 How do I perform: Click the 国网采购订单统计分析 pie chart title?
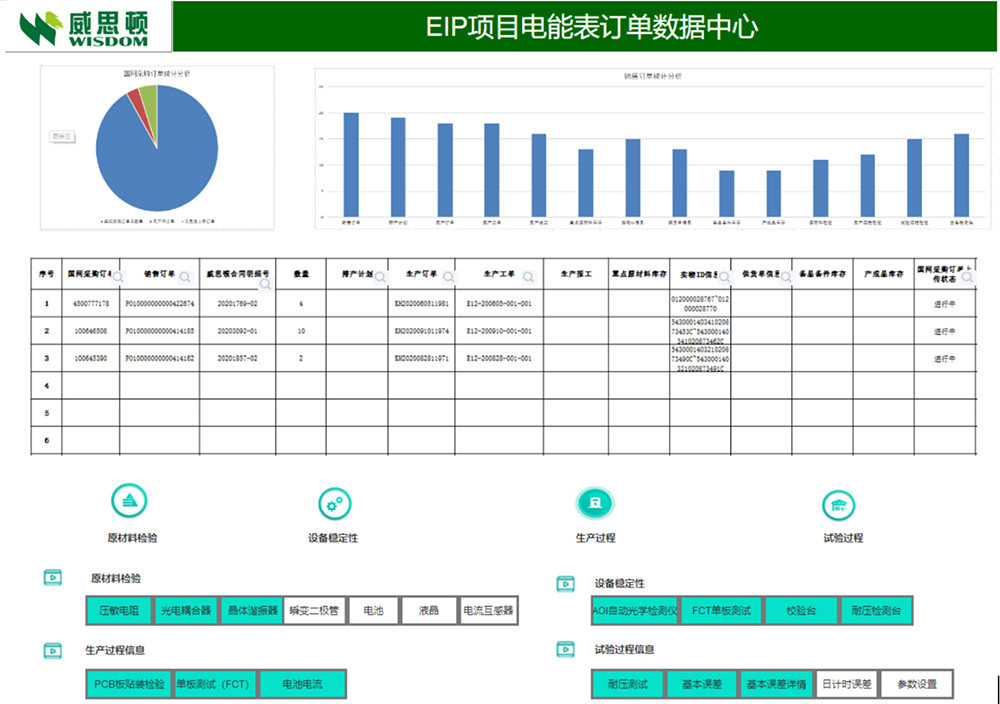[157, 74]
